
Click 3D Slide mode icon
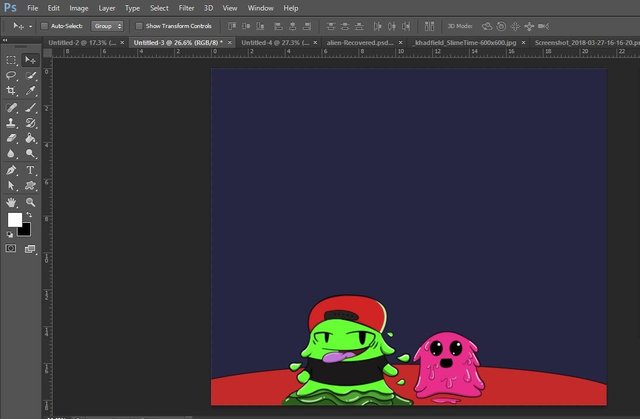(529, 27)
